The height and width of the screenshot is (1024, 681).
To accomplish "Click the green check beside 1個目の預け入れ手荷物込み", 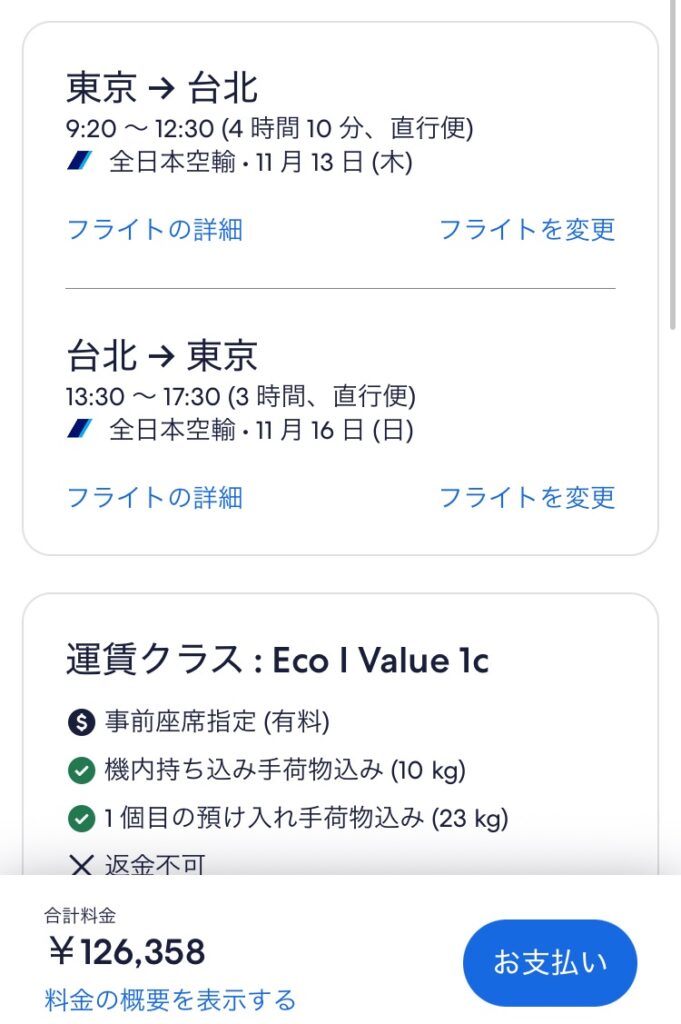I will 80,819.
